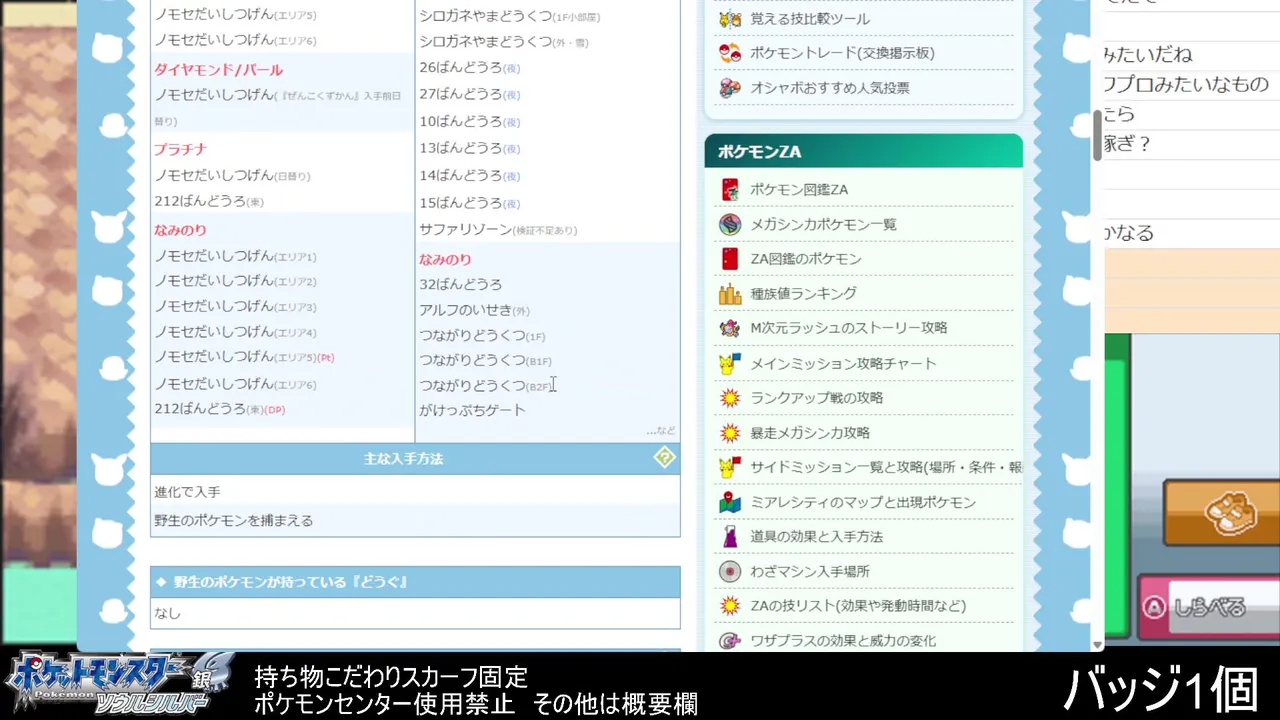Click the なし item row
This screenshot has height=720, width=1280.
[415, 613]
